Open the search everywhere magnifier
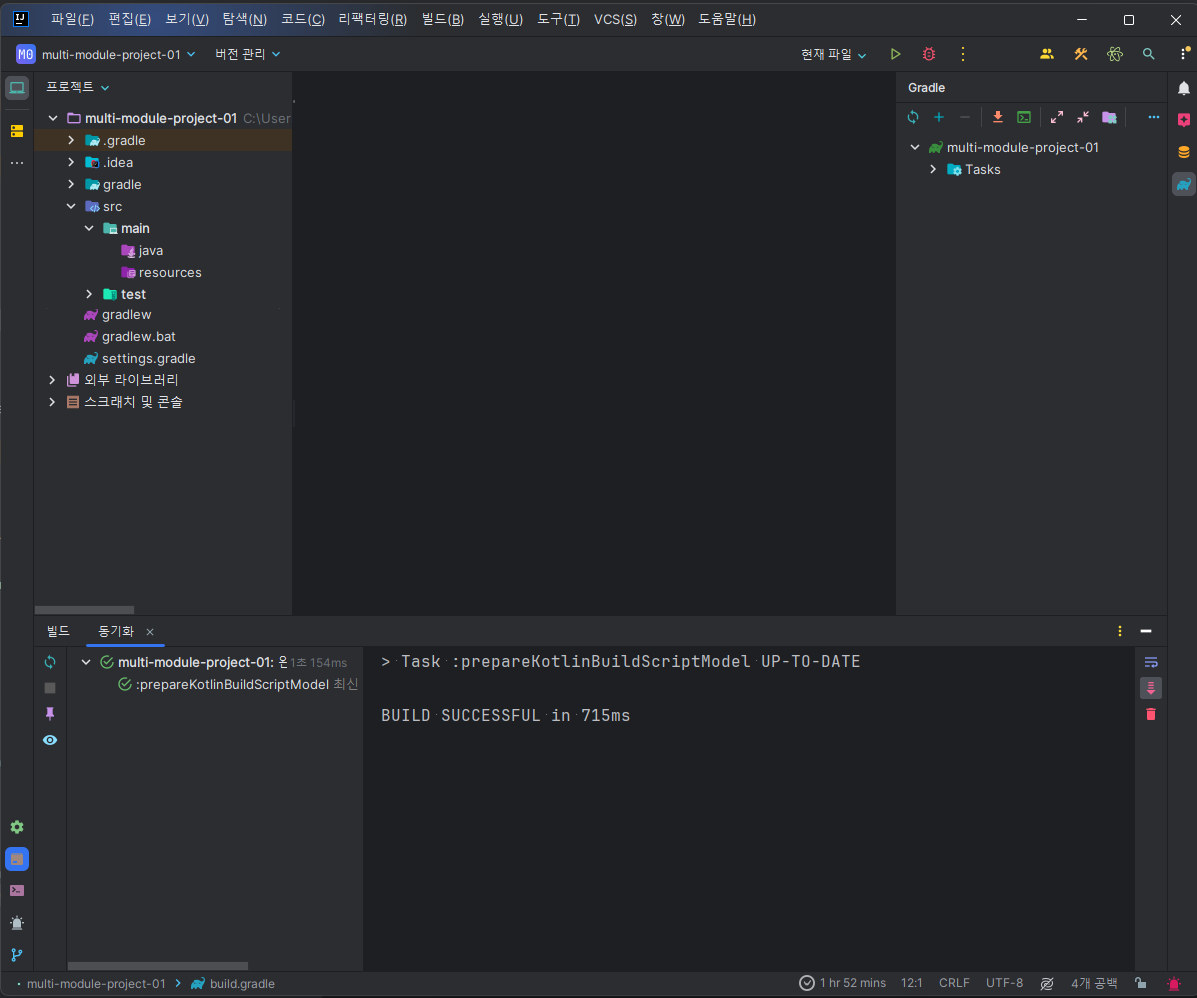The image size is (1197, 998). pos(1148,54)
